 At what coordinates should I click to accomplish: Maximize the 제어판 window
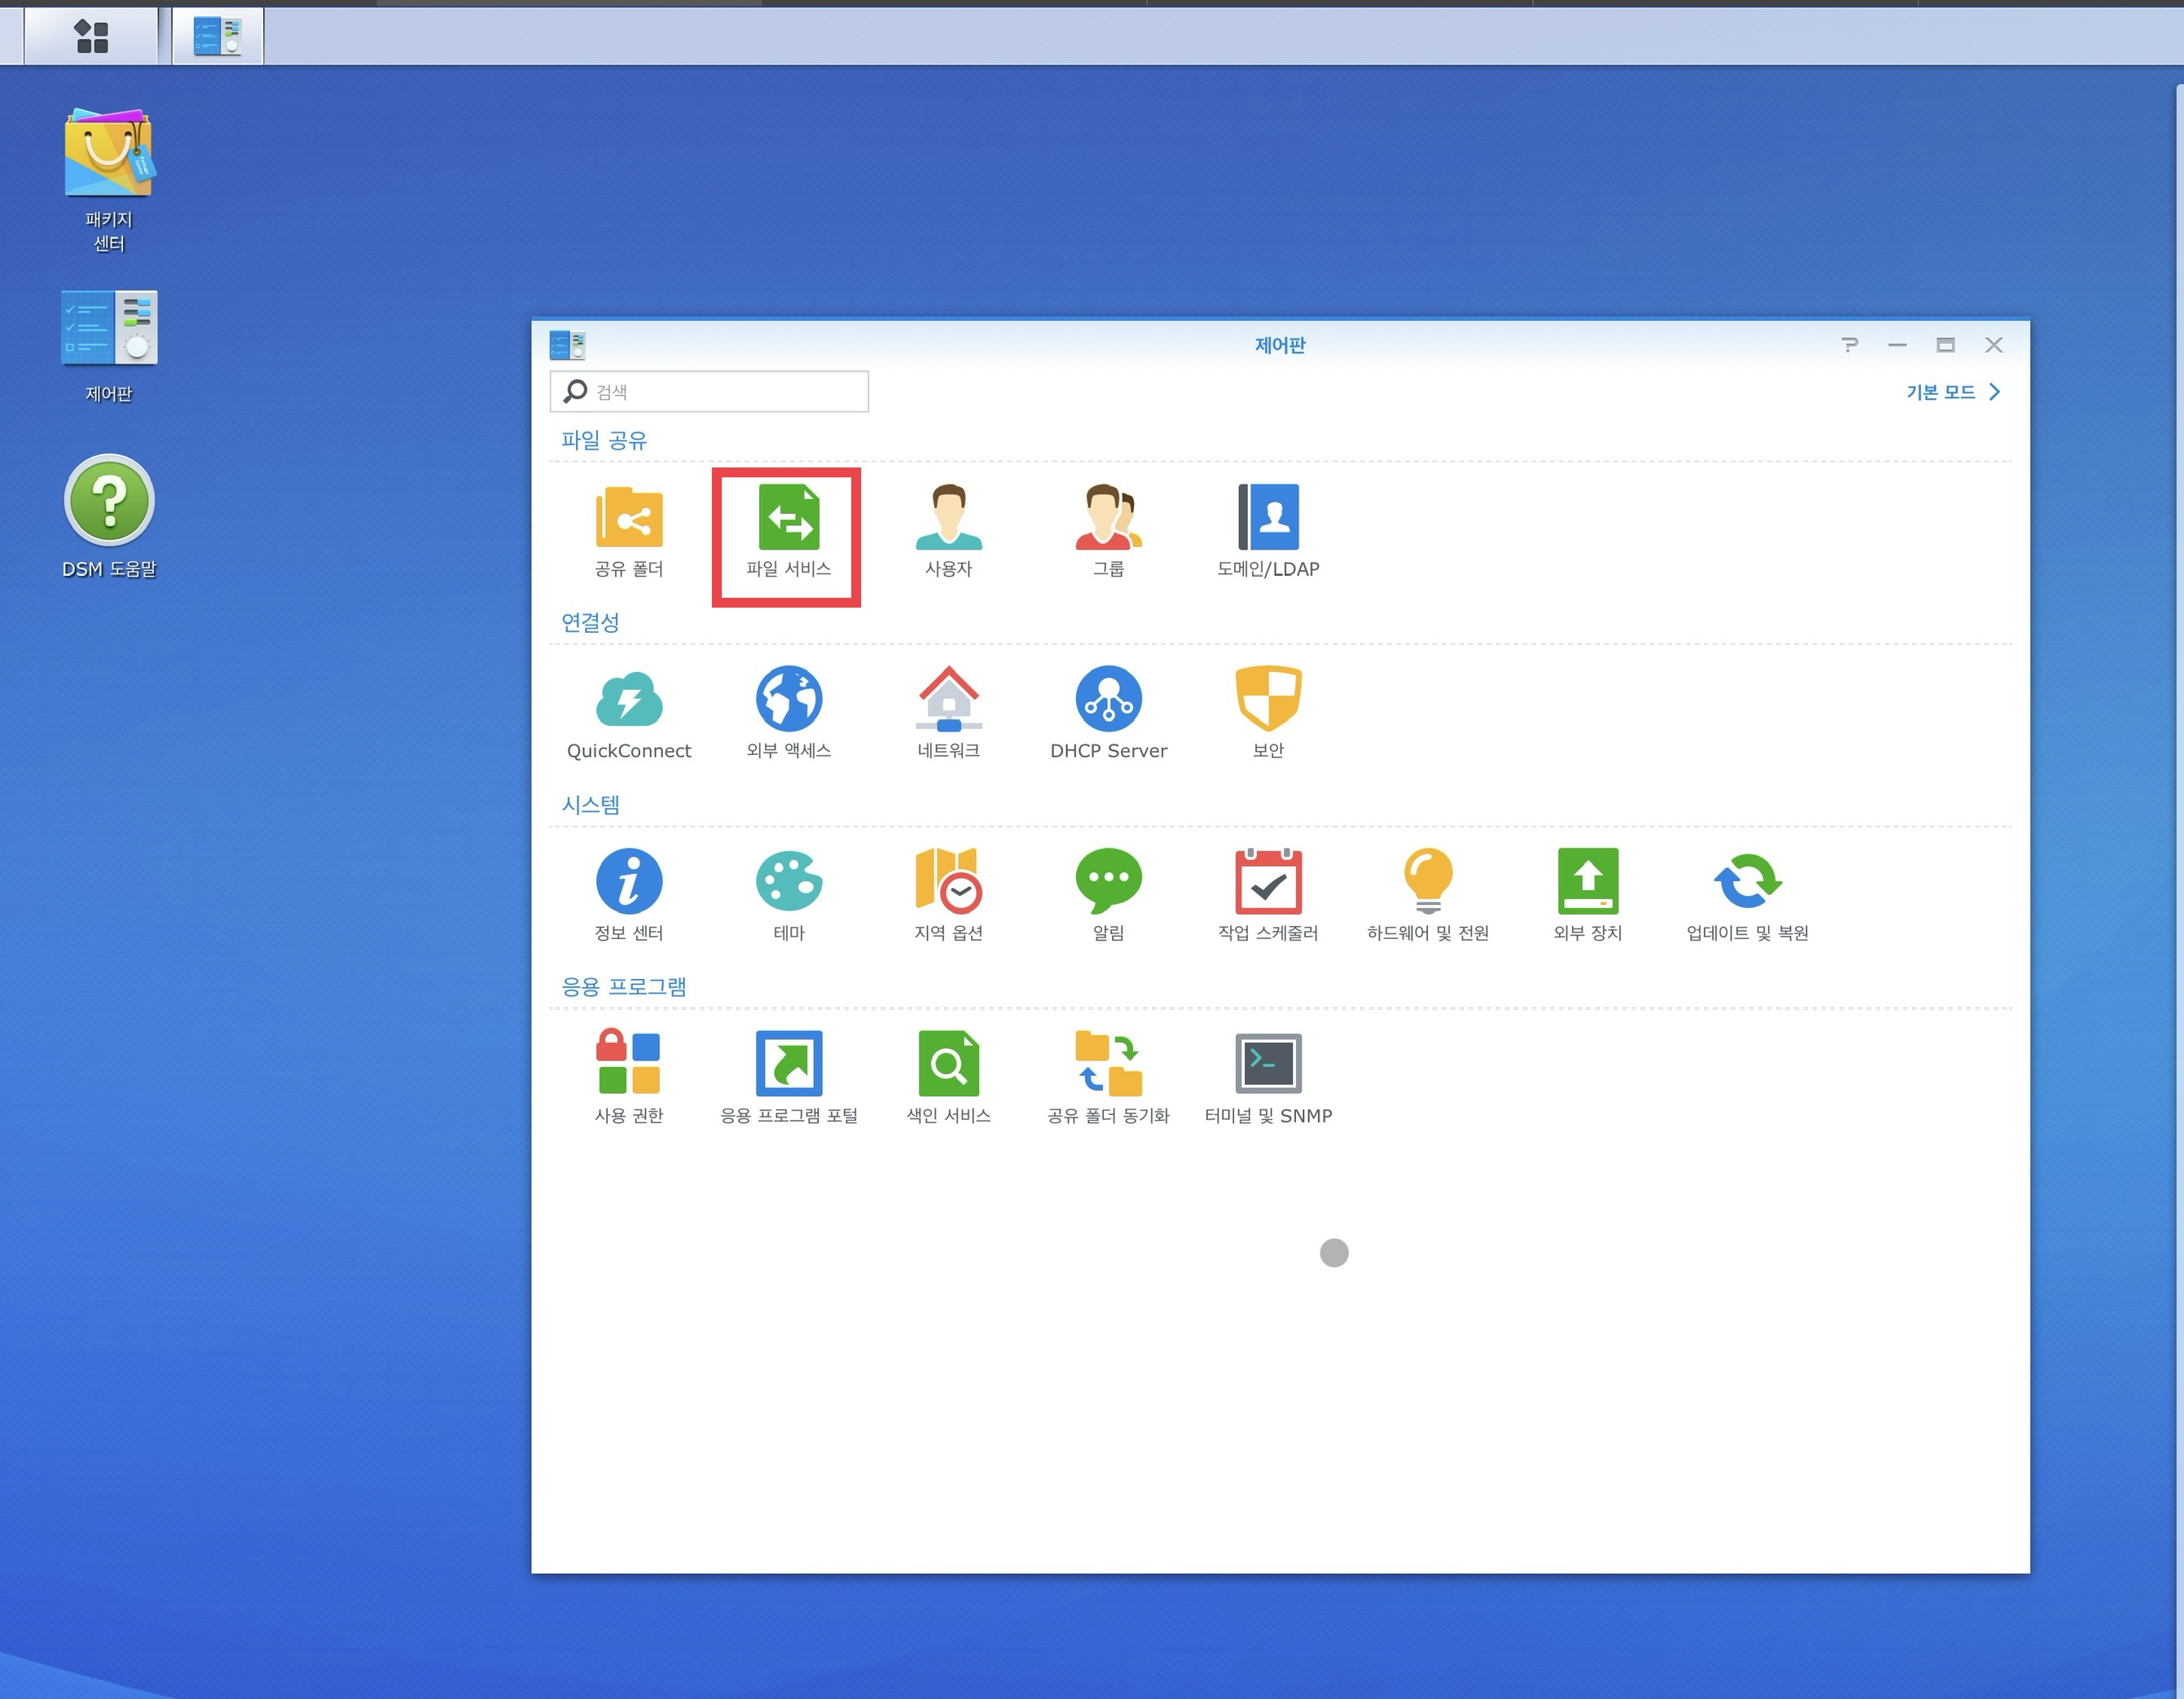[x=1945, y=345]
